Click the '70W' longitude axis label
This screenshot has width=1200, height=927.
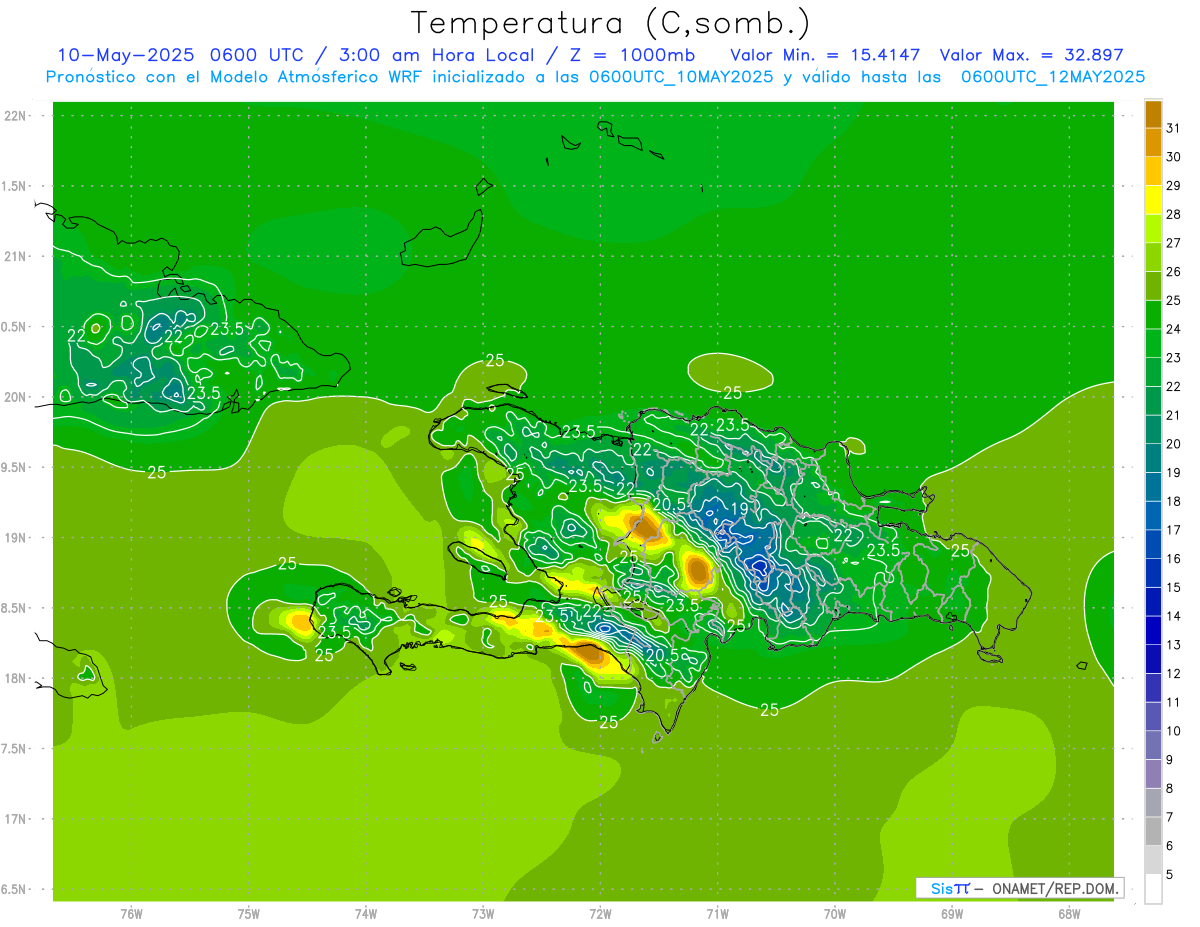tap(835, 914)
